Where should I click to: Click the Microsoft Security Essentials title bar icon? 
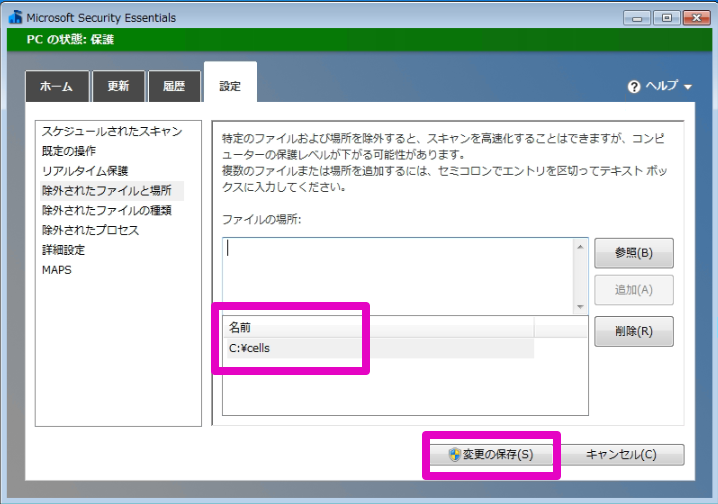(15, 17)
